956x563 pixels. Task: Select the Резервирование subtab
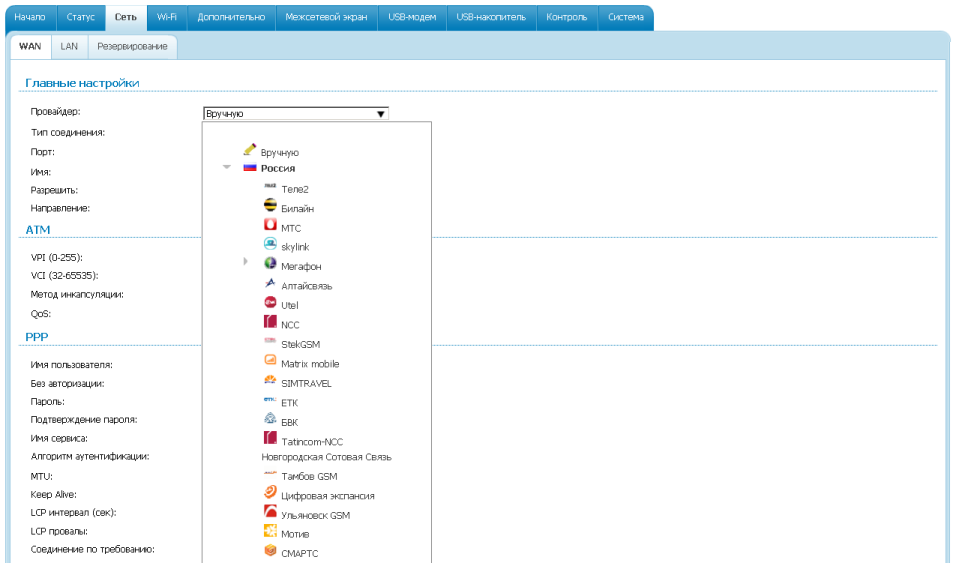pyautogui.click(x=132, y=46)
